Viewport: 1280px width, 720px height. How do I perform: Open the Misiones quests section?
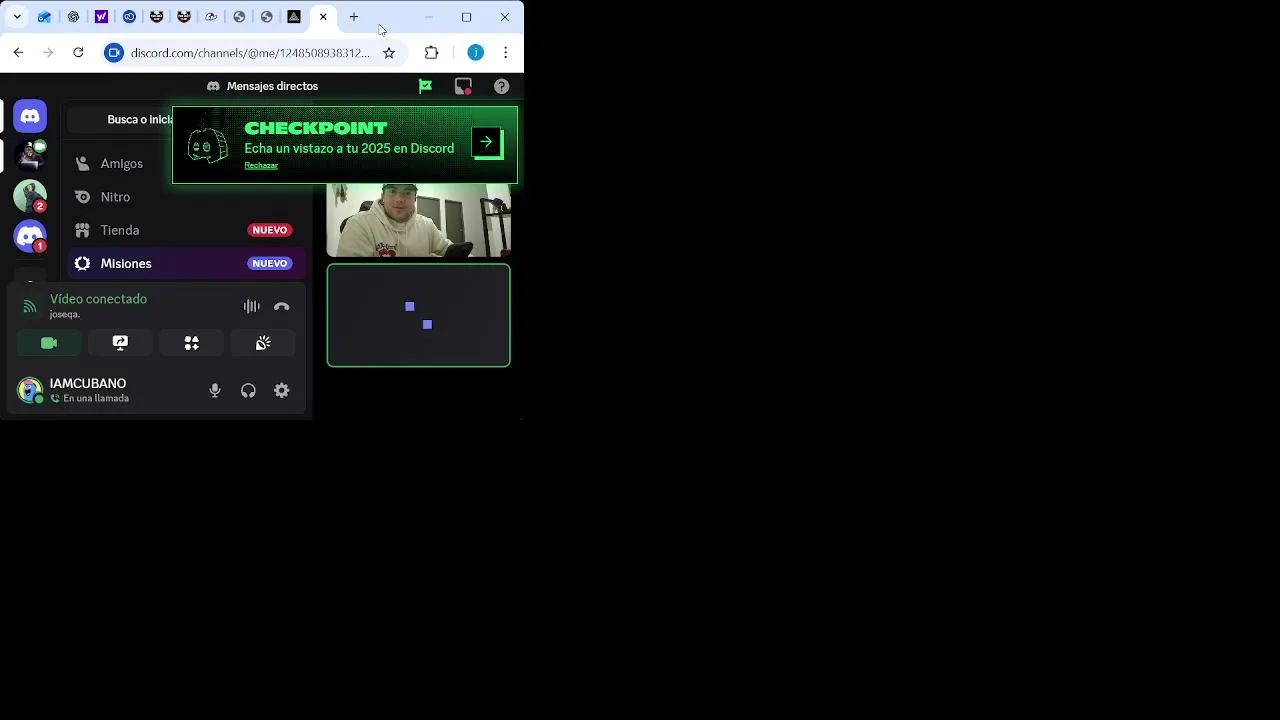pos(186,263)
